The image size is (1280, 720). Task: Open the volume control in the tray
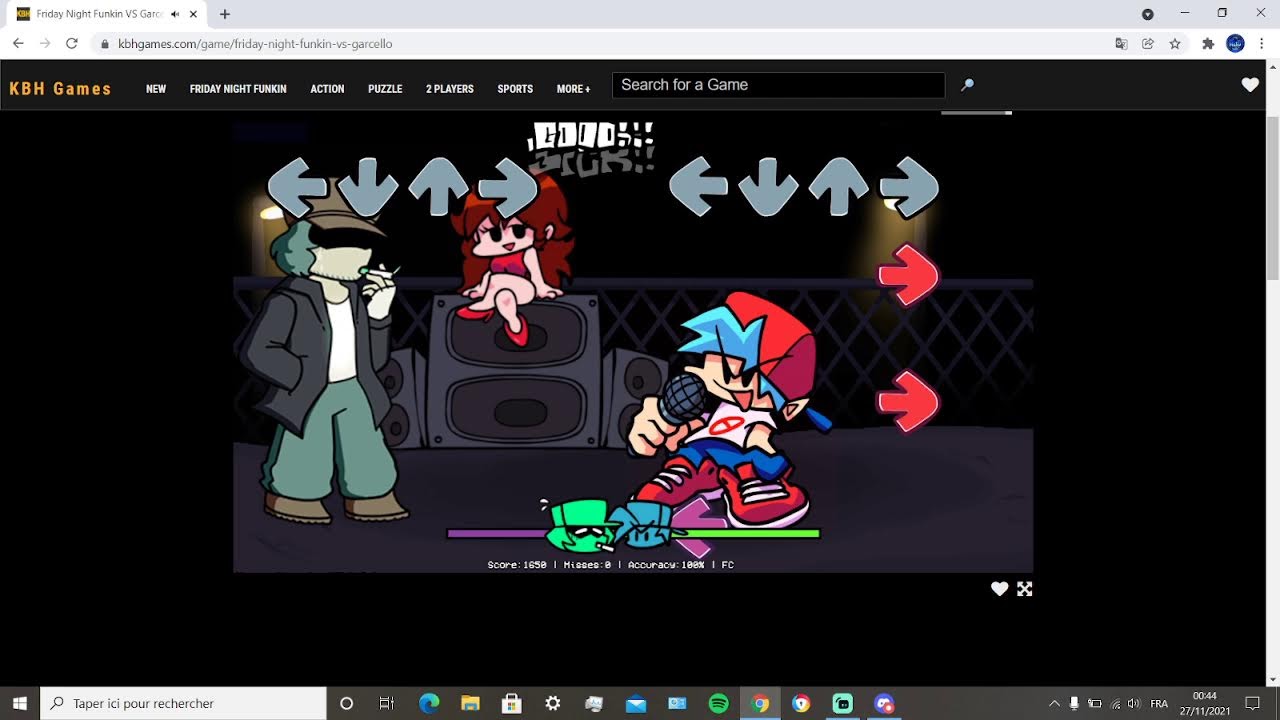pyautogui.click(x=1136, y=704)
